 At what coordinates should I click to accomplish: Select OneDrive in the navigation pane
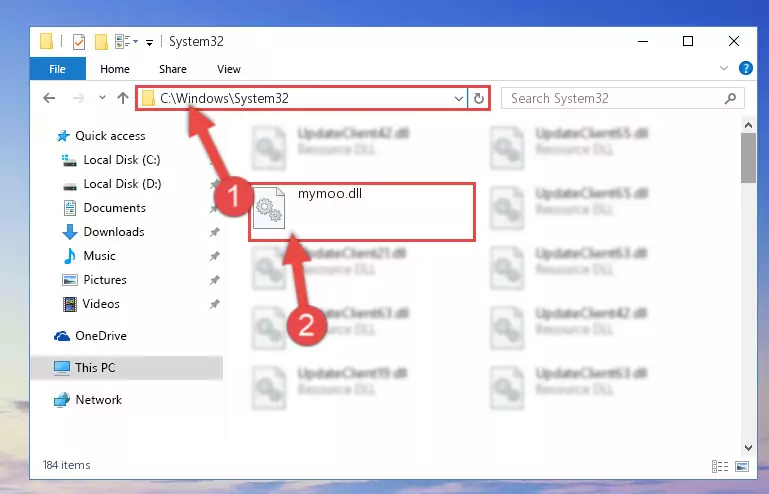click(x=101, y=336)
